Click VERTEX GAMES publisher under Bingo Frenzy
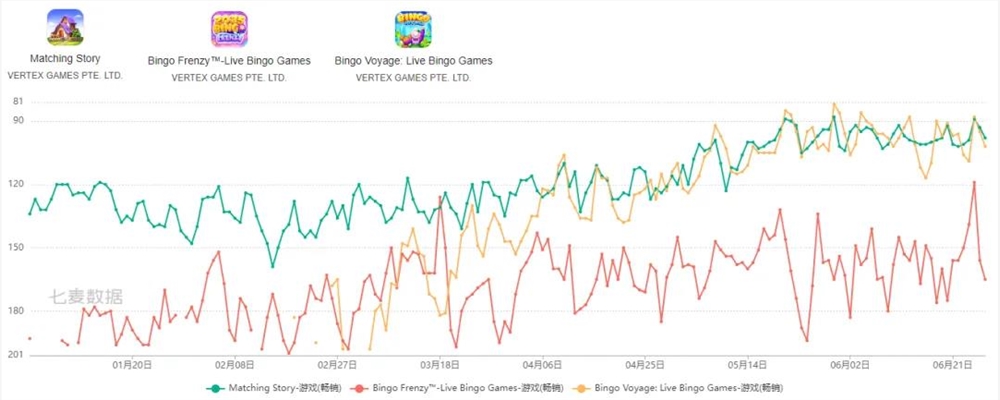The width and height of the screenshot is (1000, 400). [x=229, y=78]
